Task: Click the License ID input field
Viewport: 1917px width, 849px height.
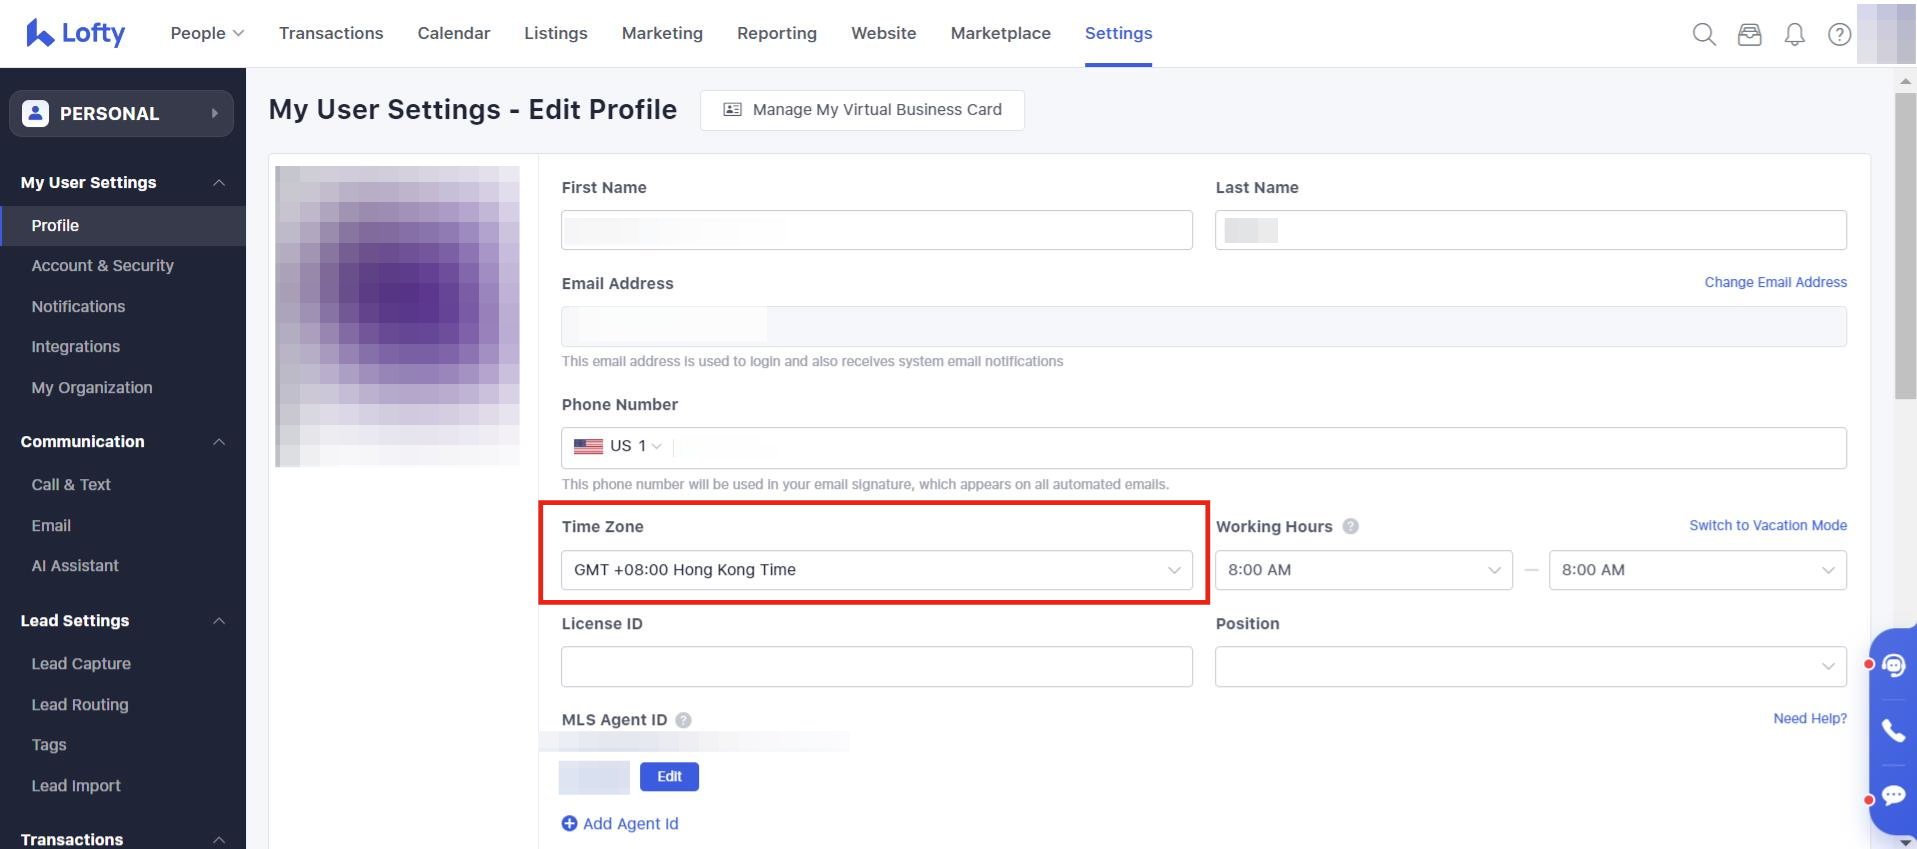Action: point(876,667)
